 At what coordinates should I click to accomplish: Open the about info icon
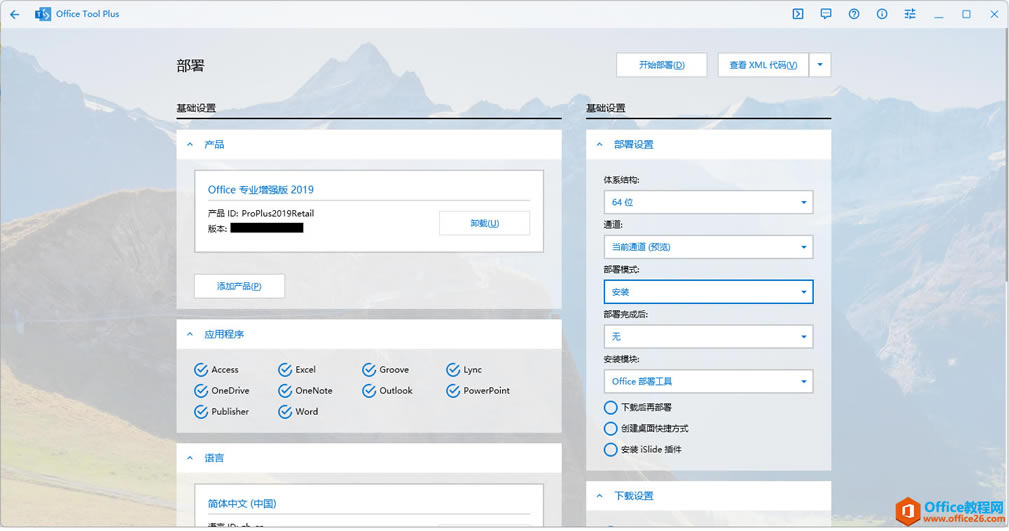[x=882, y=14]
